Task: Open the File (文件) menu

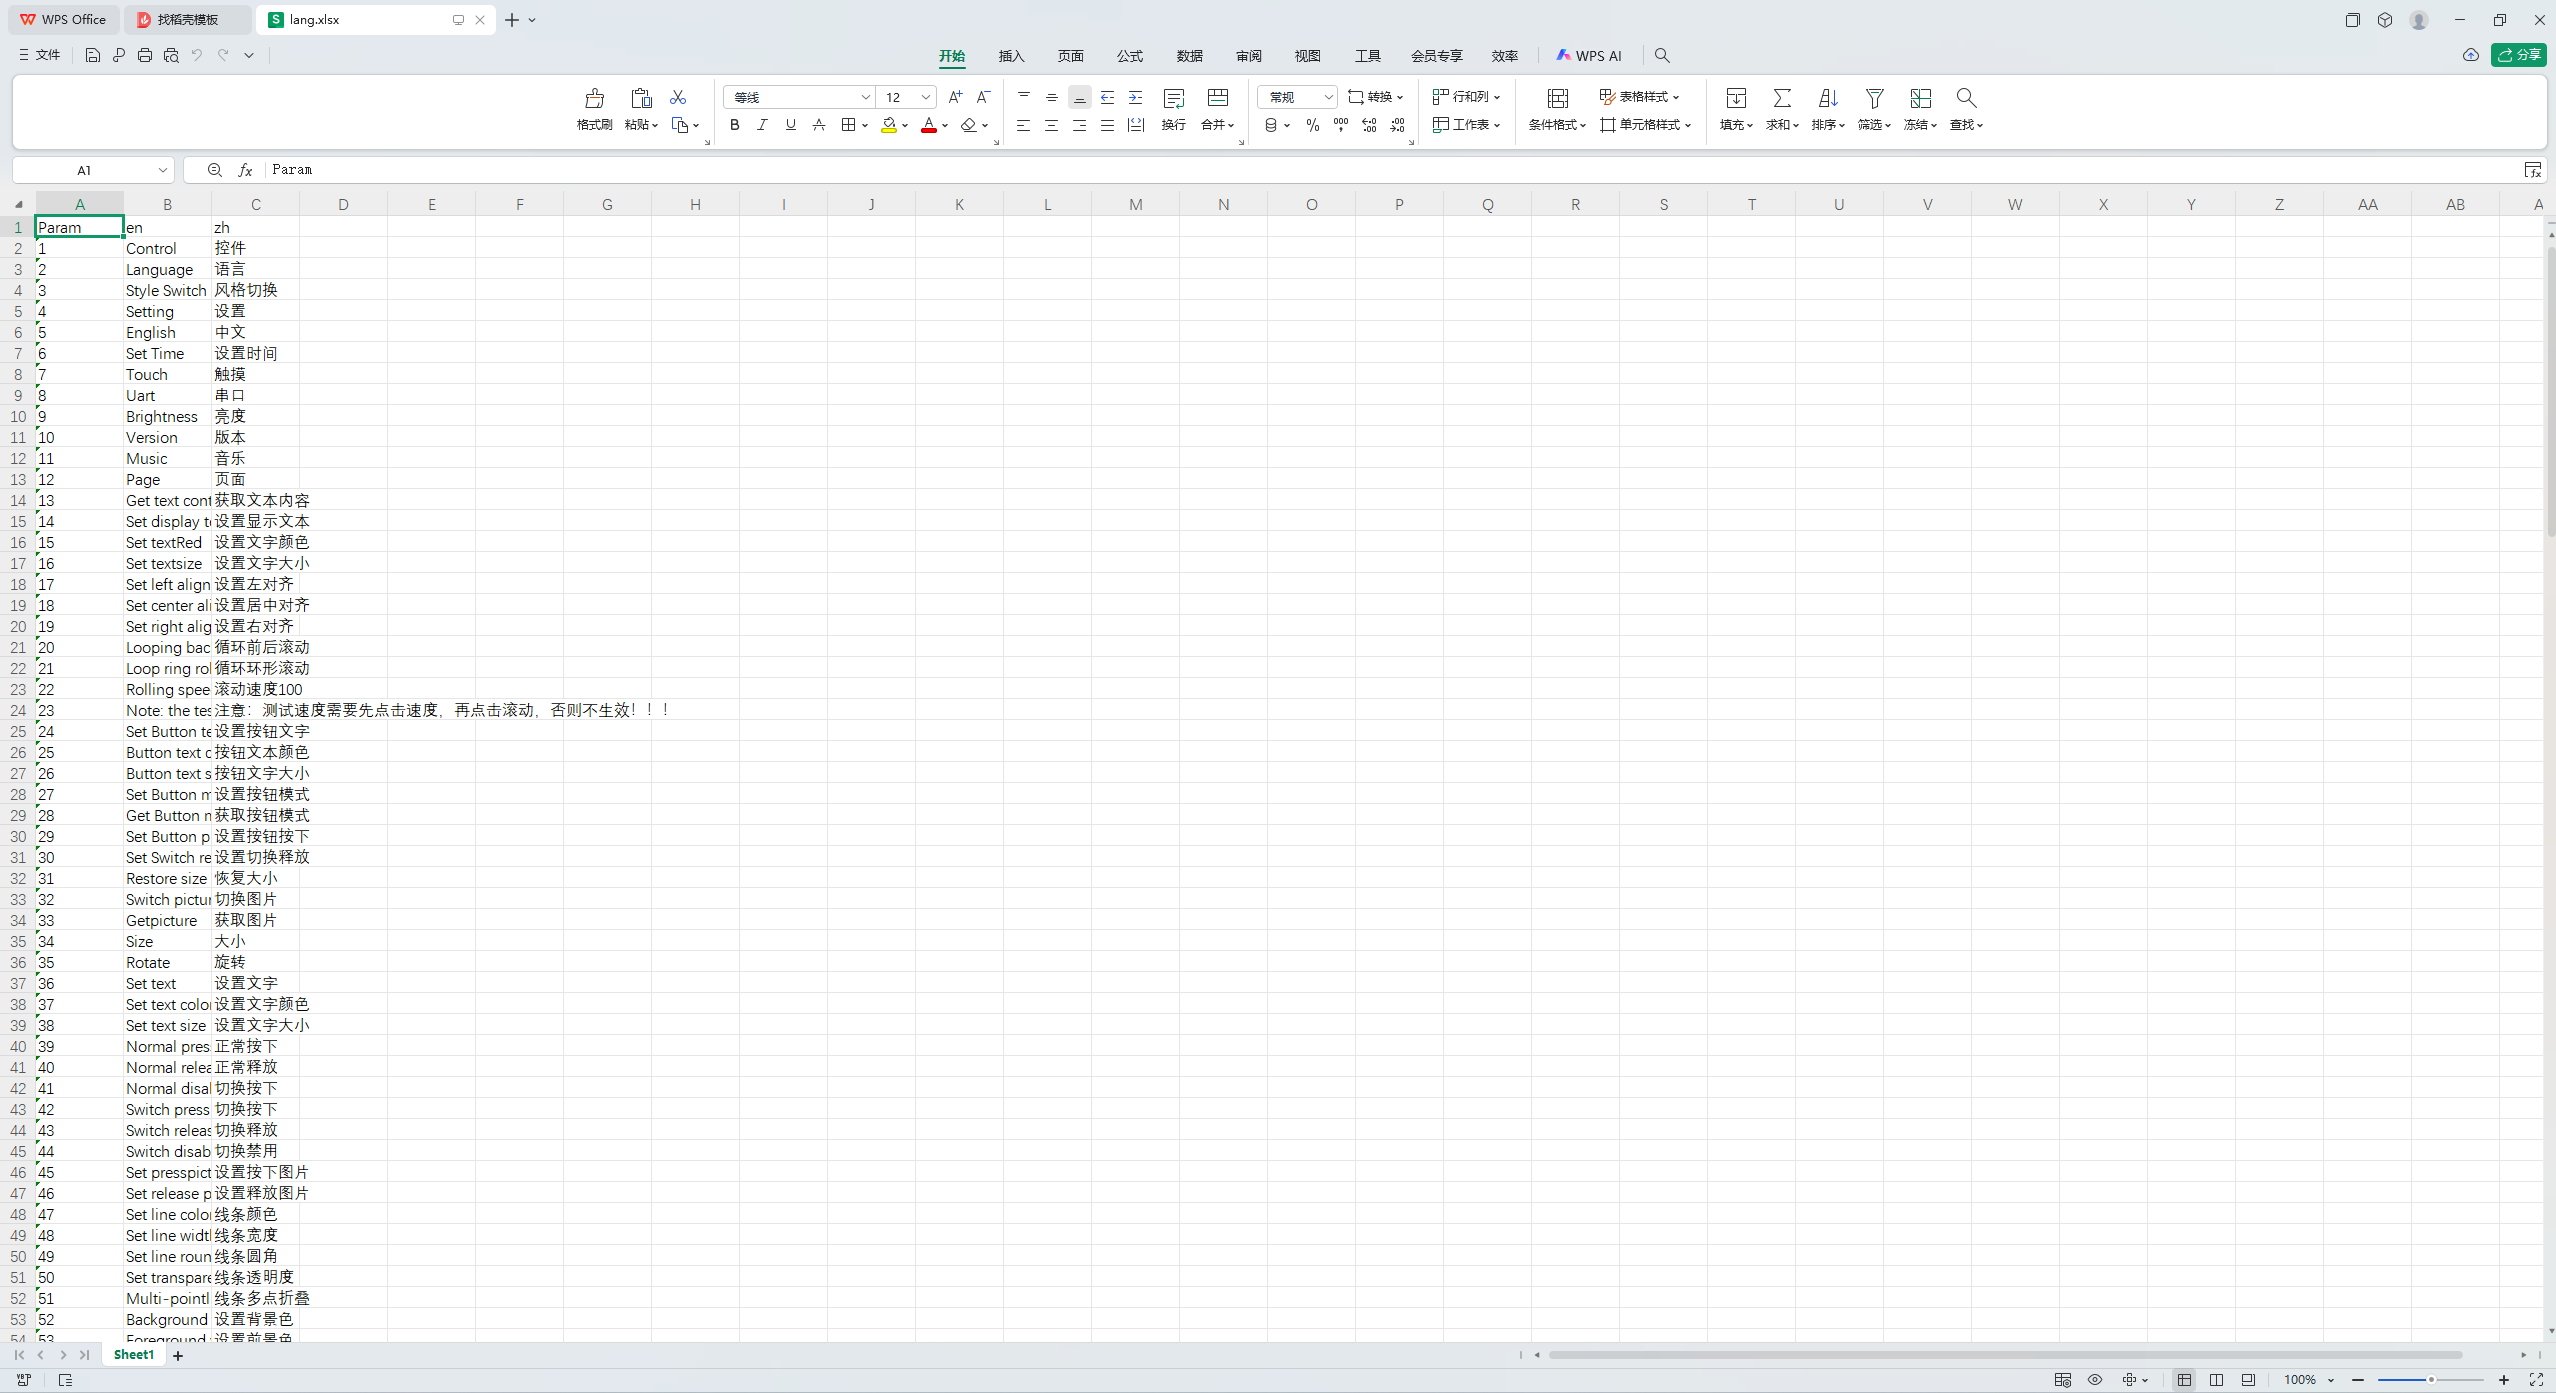Action: 39,55
